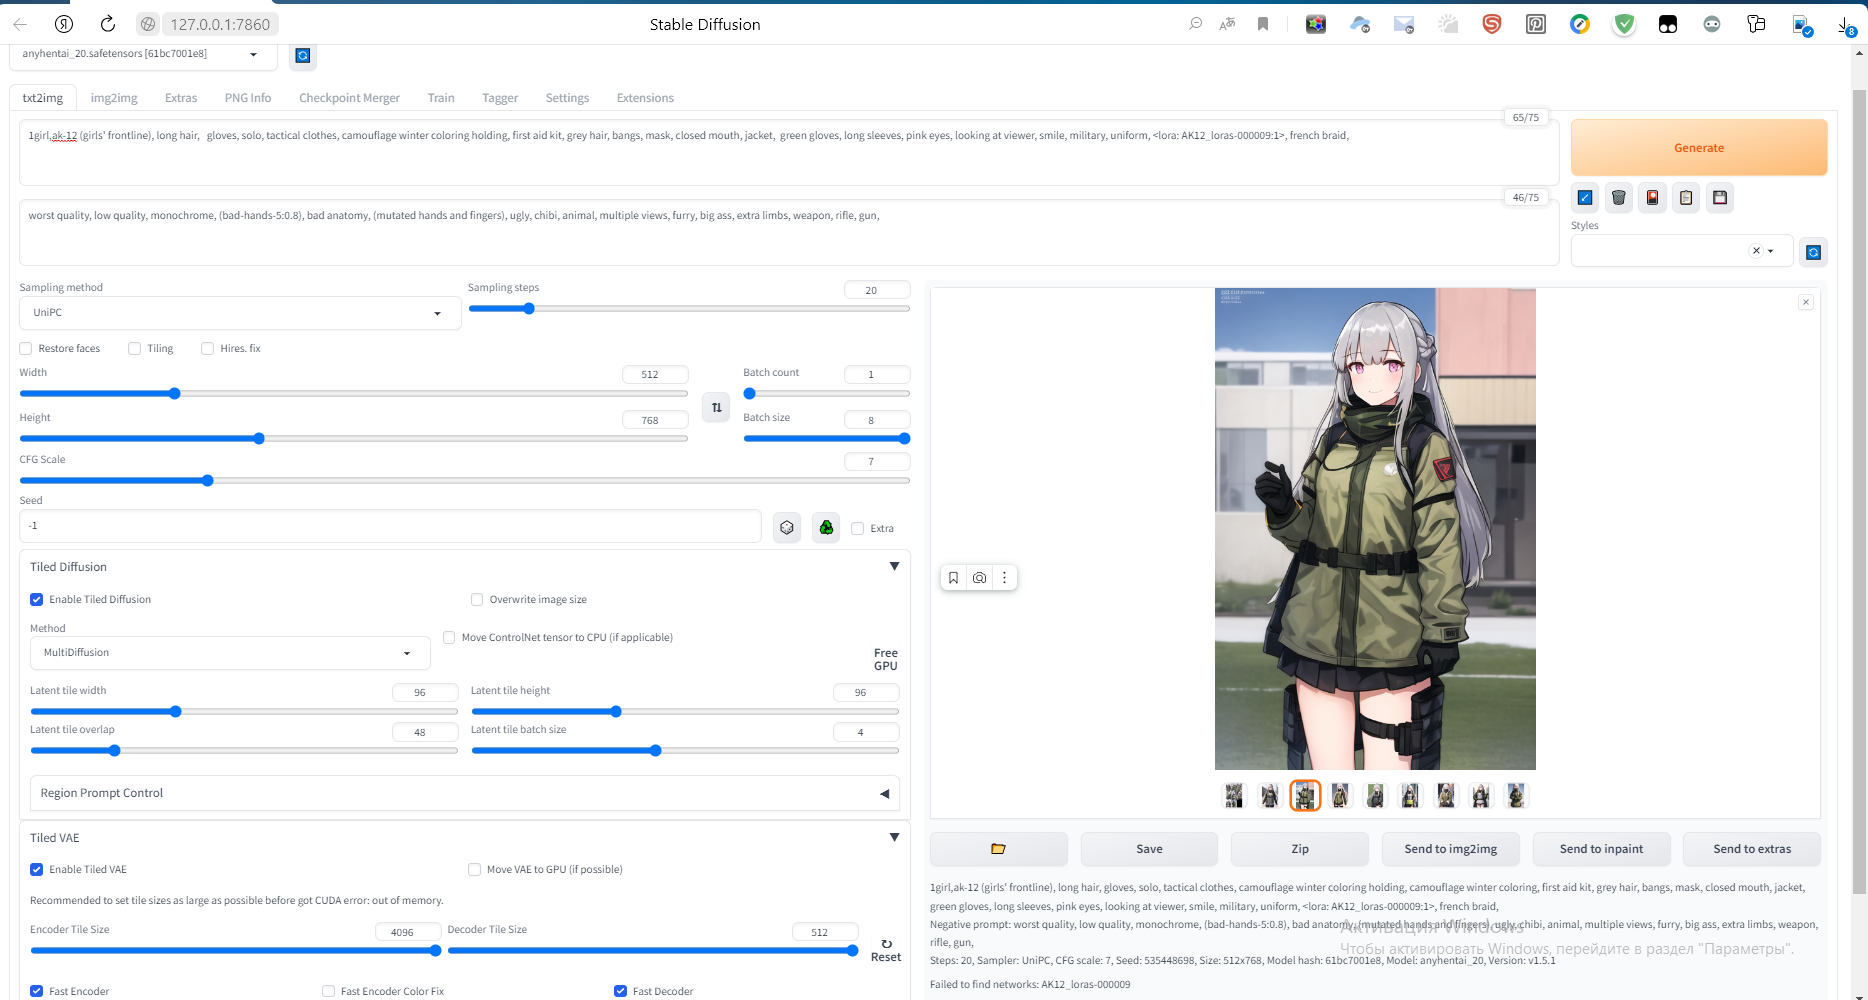The width and height of the screenshot is (1868, 1000).
Task: Adjust the Latent tile overlap slider
Action: click(x=244, y=750)
